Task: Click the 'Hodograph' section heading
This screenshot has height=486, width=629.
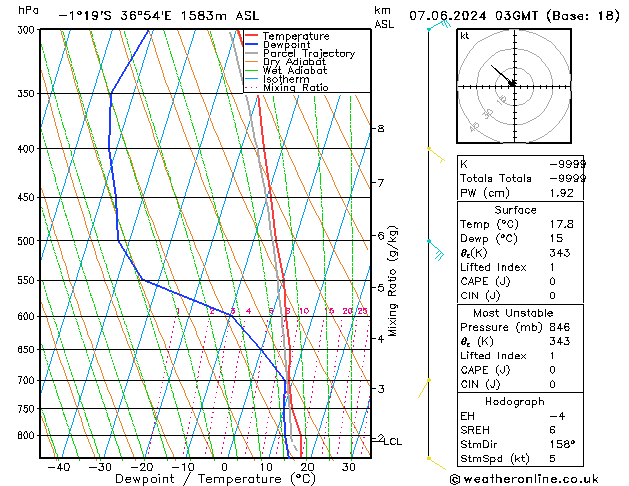Action: [x=515, y=402]
